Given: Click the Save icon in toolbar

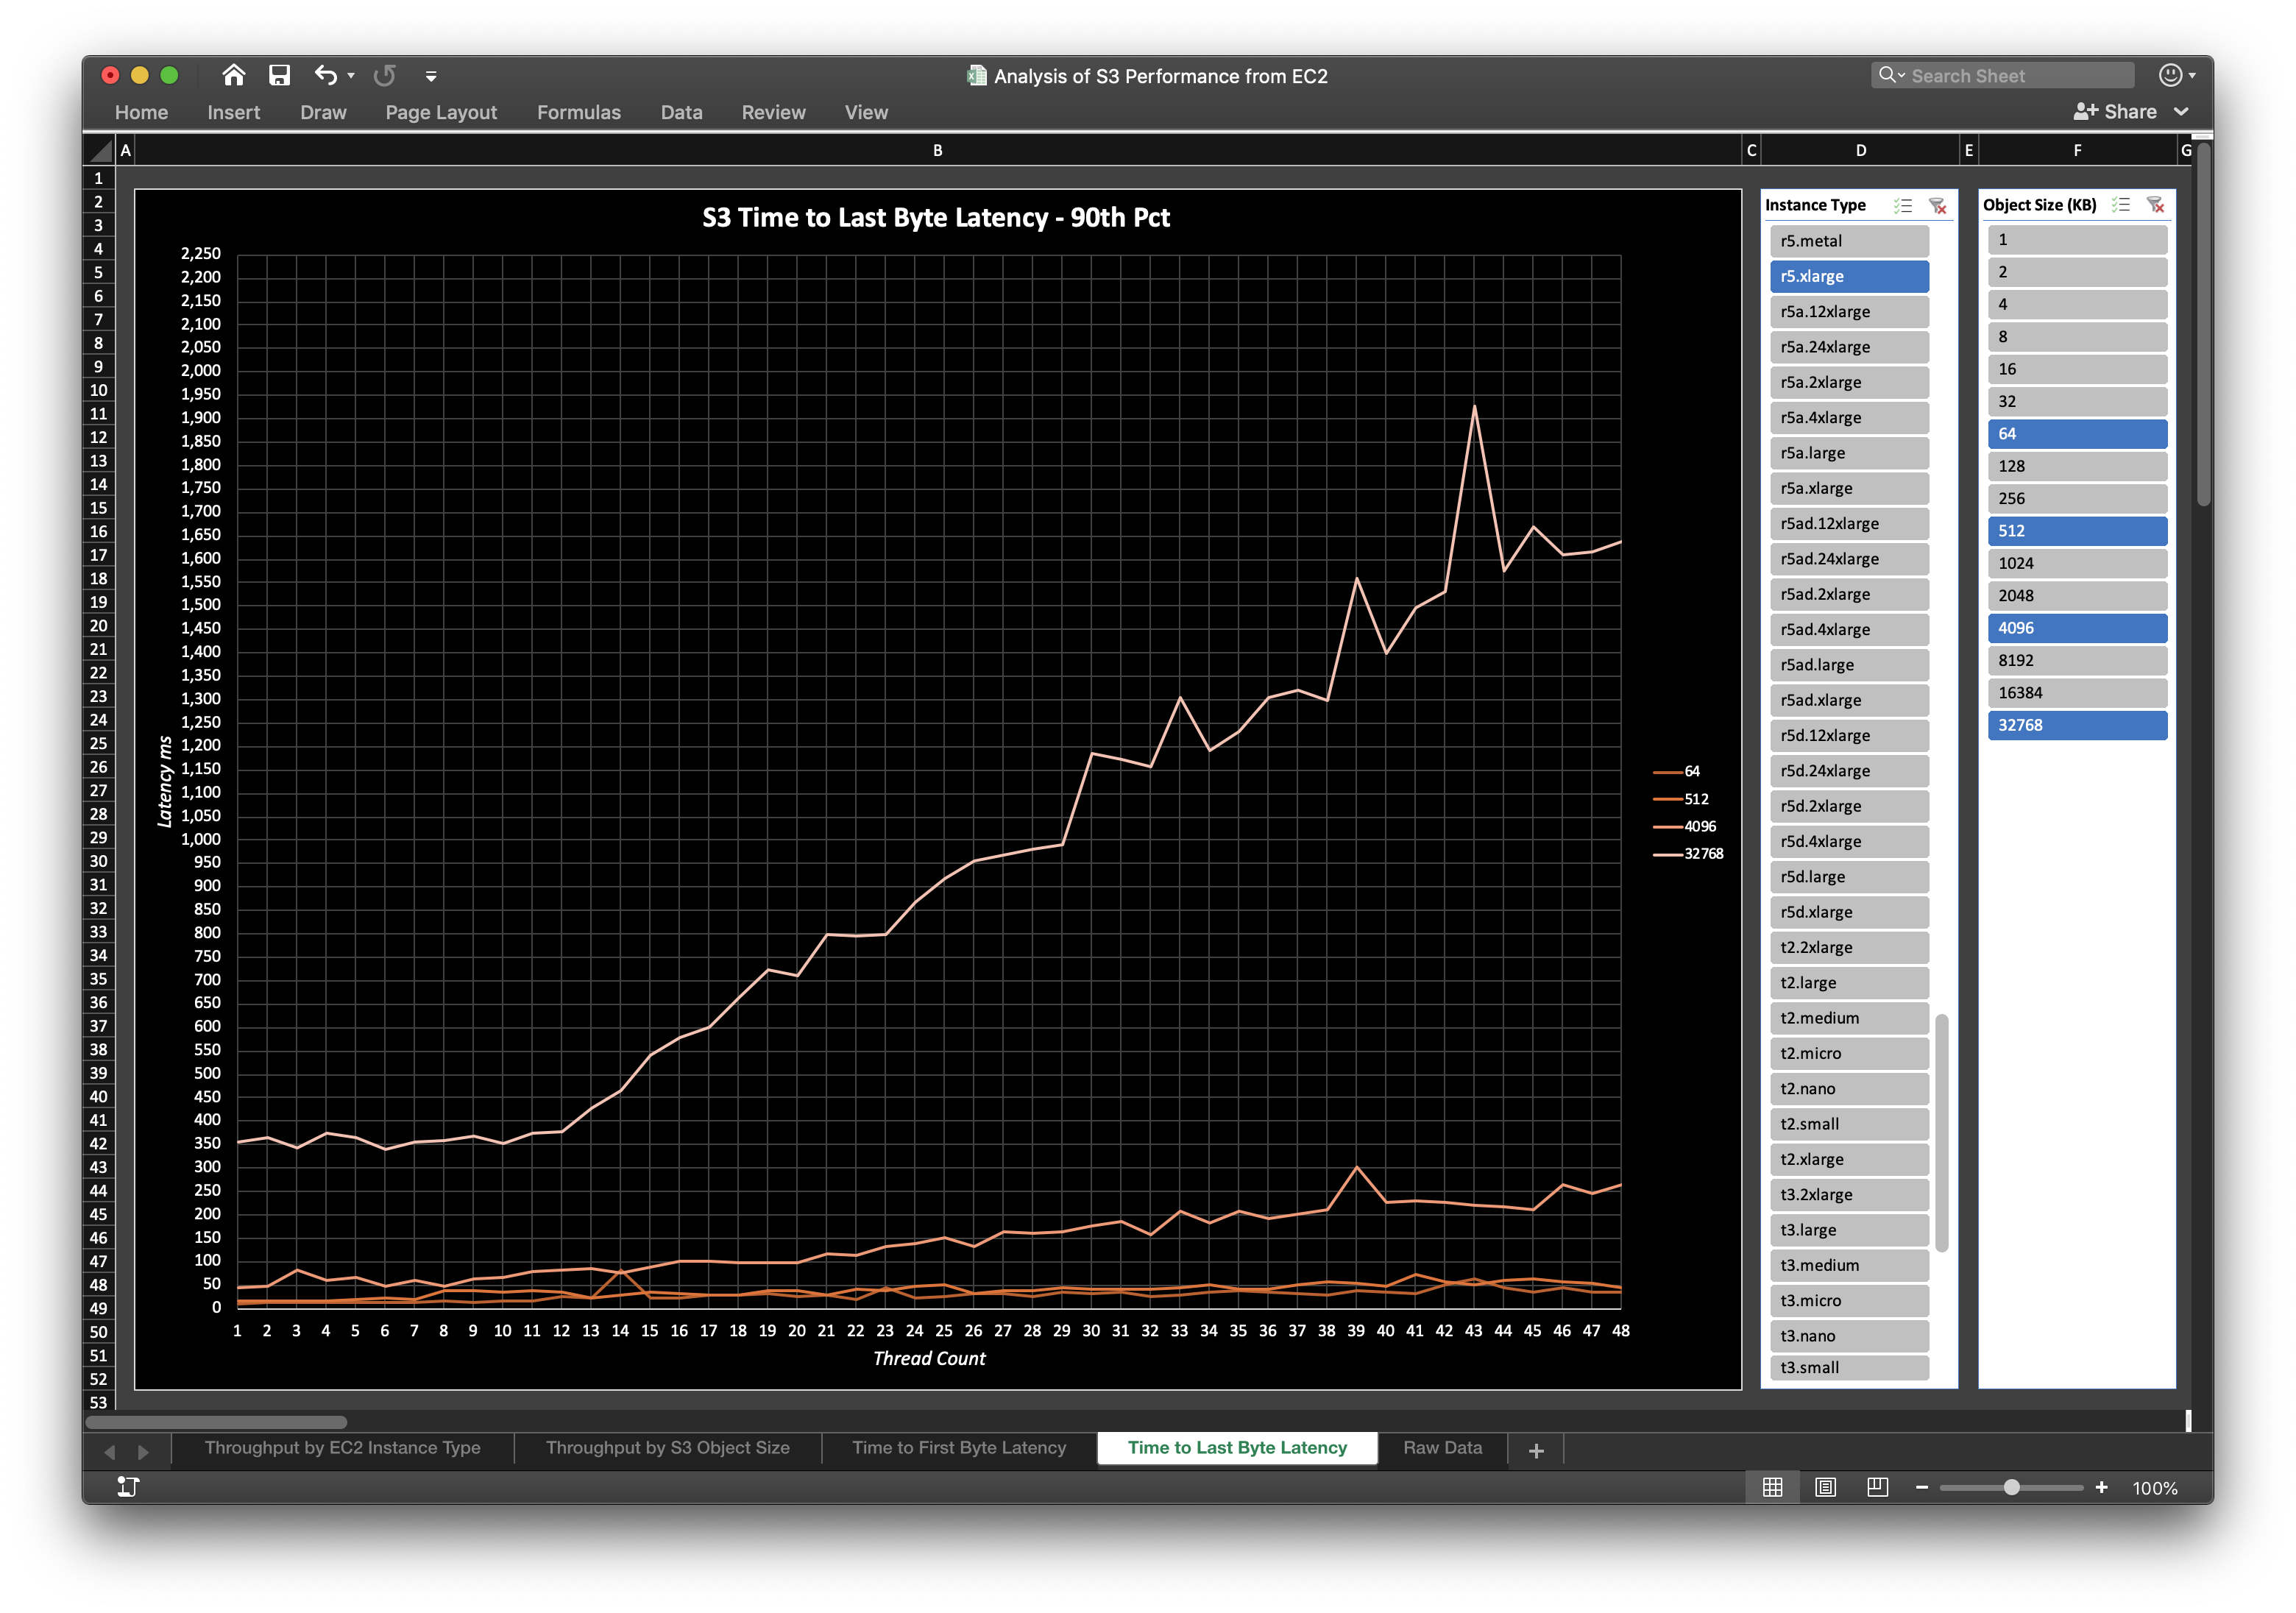Looking at the screenshot, I should coord(279,75).
